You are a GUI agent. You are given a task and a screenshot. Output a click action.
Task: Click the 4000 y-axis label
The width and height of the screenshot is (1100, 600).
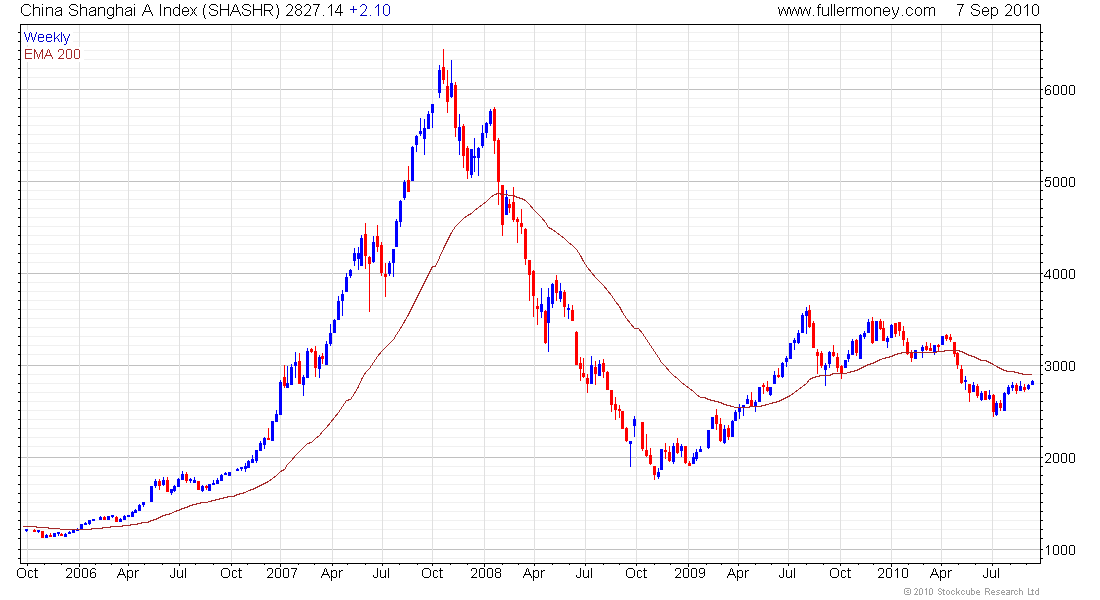click(x=1060, y=274)
